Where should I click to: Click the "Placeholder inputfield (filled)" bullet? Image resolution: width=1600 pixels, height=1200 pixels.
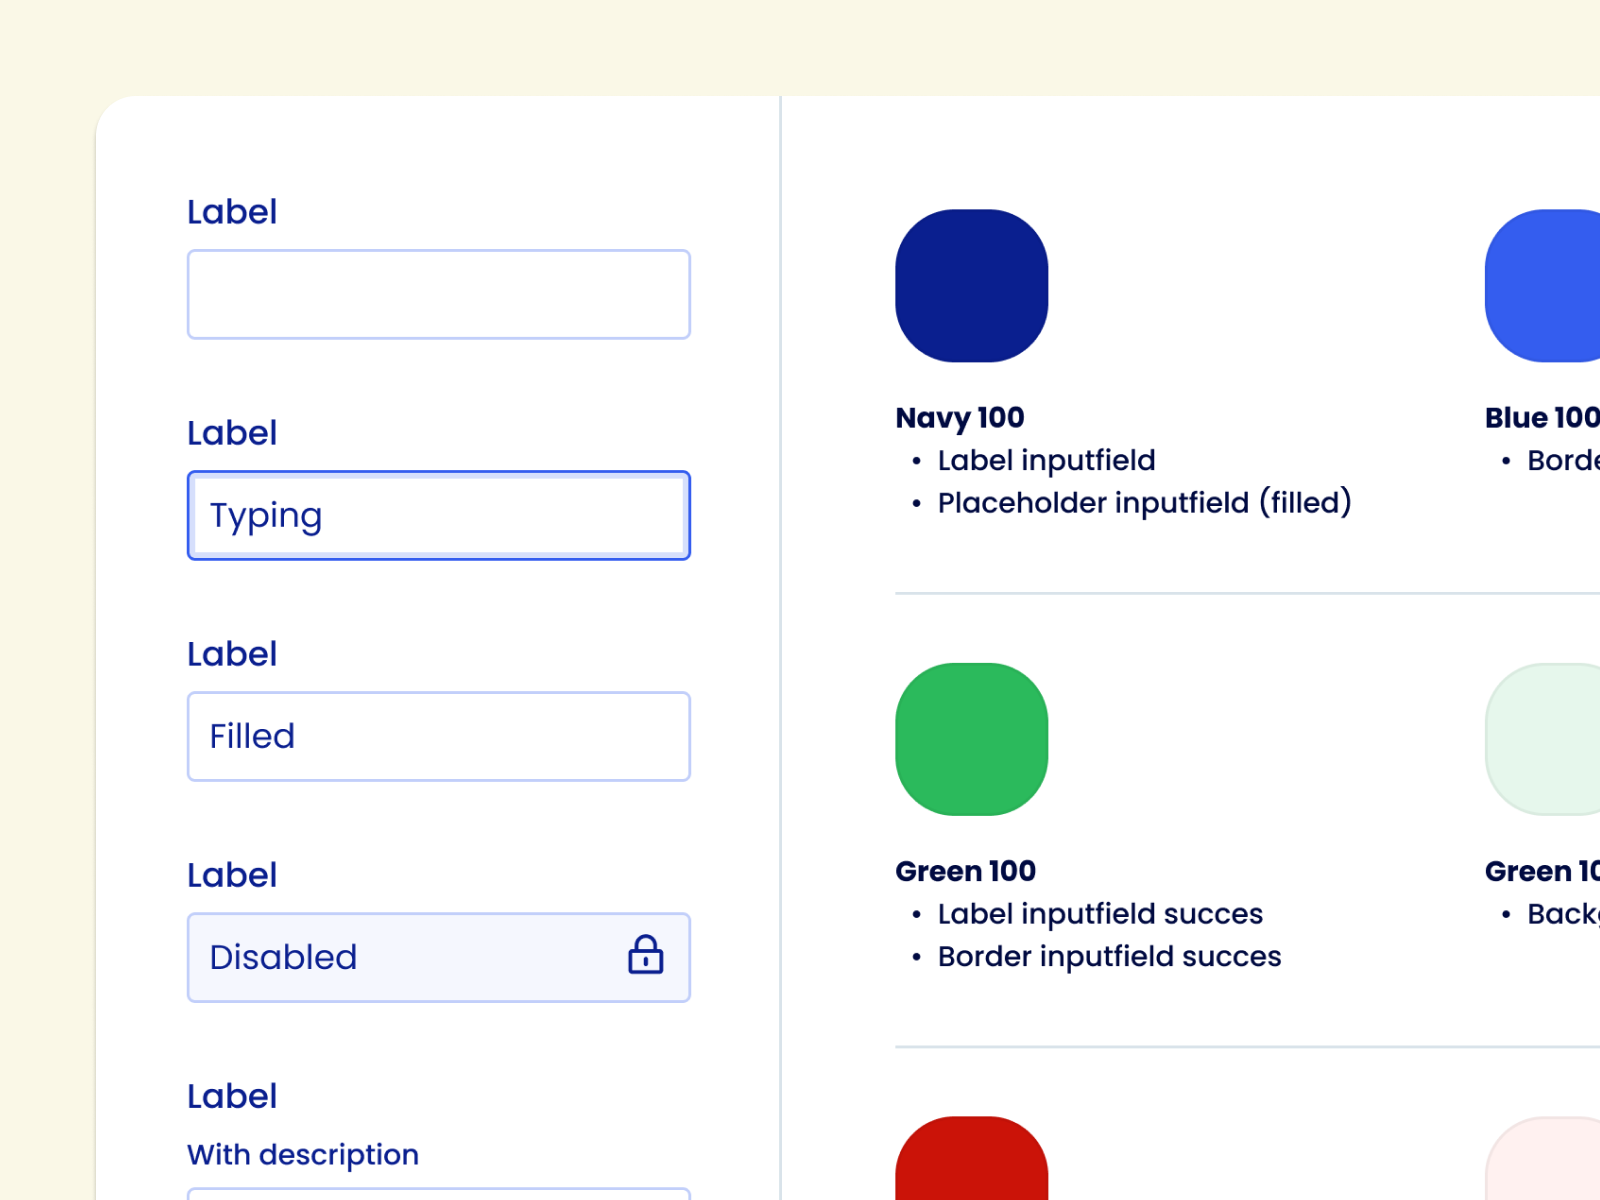click(1144, 503)
